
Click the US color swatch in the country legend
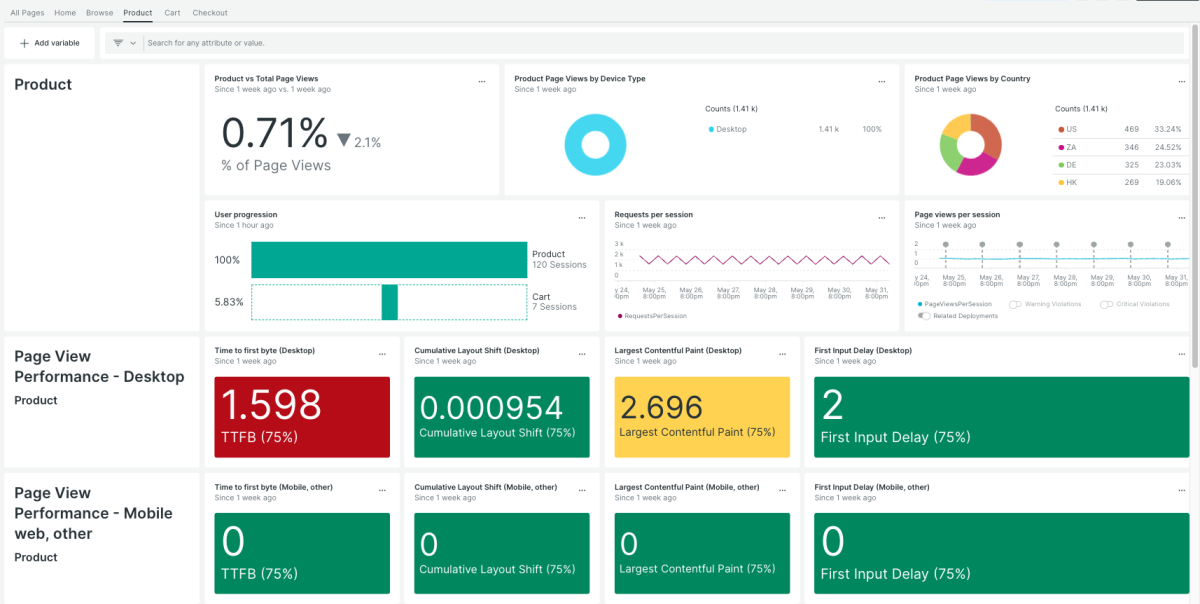1060,129
